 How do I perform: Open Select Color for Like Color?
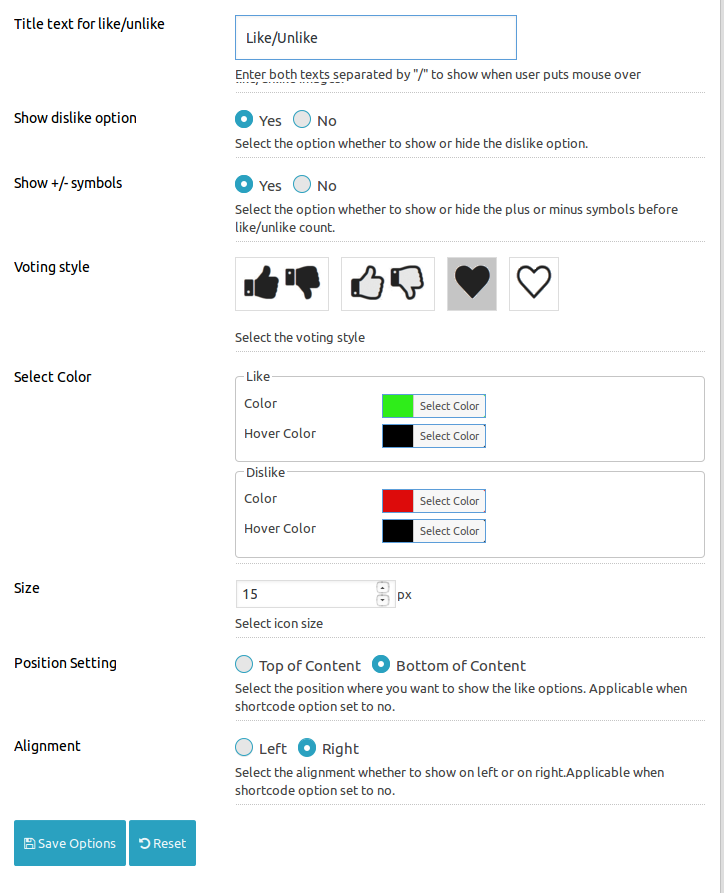pos(449,406)
